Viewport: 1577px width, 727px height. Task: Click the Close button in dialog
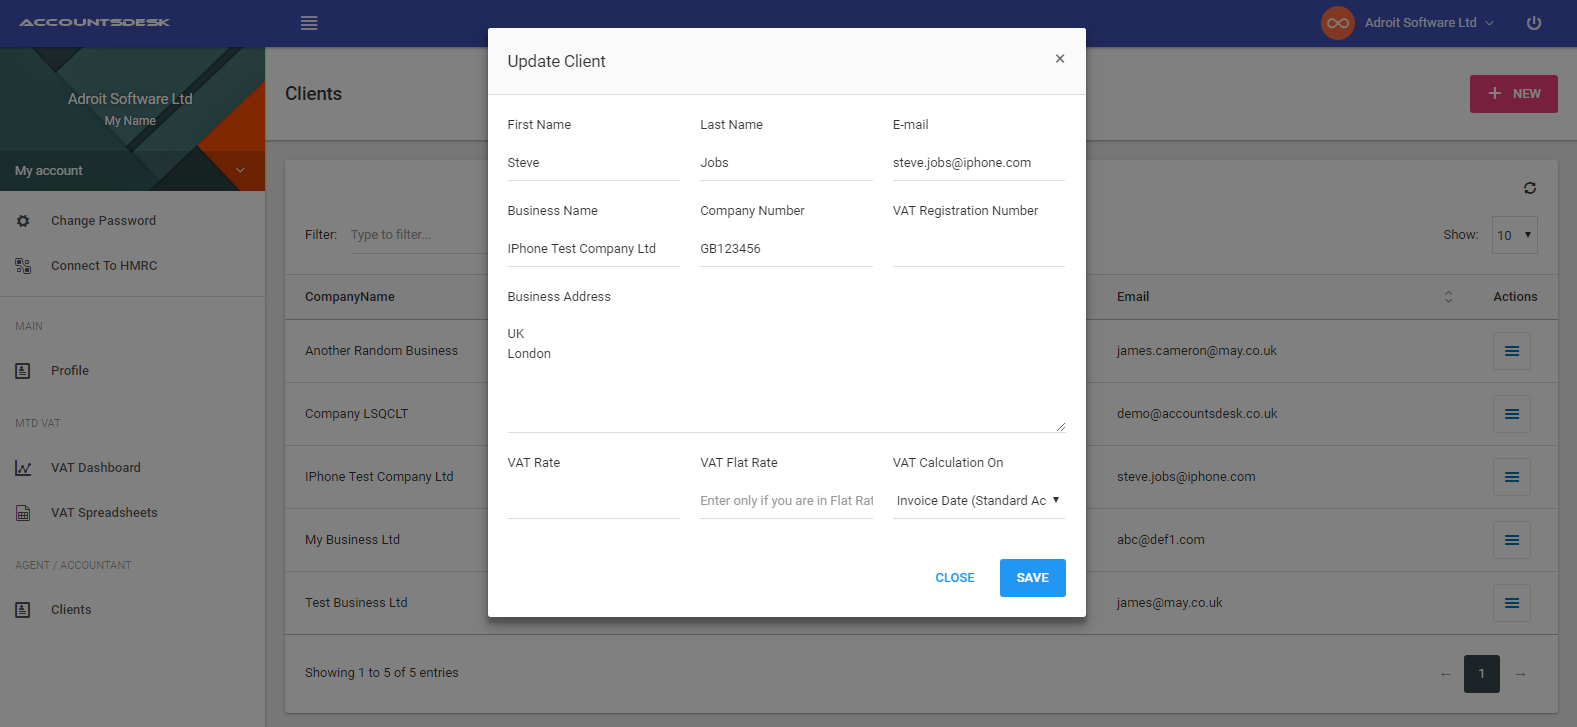(x=954, y=578)
